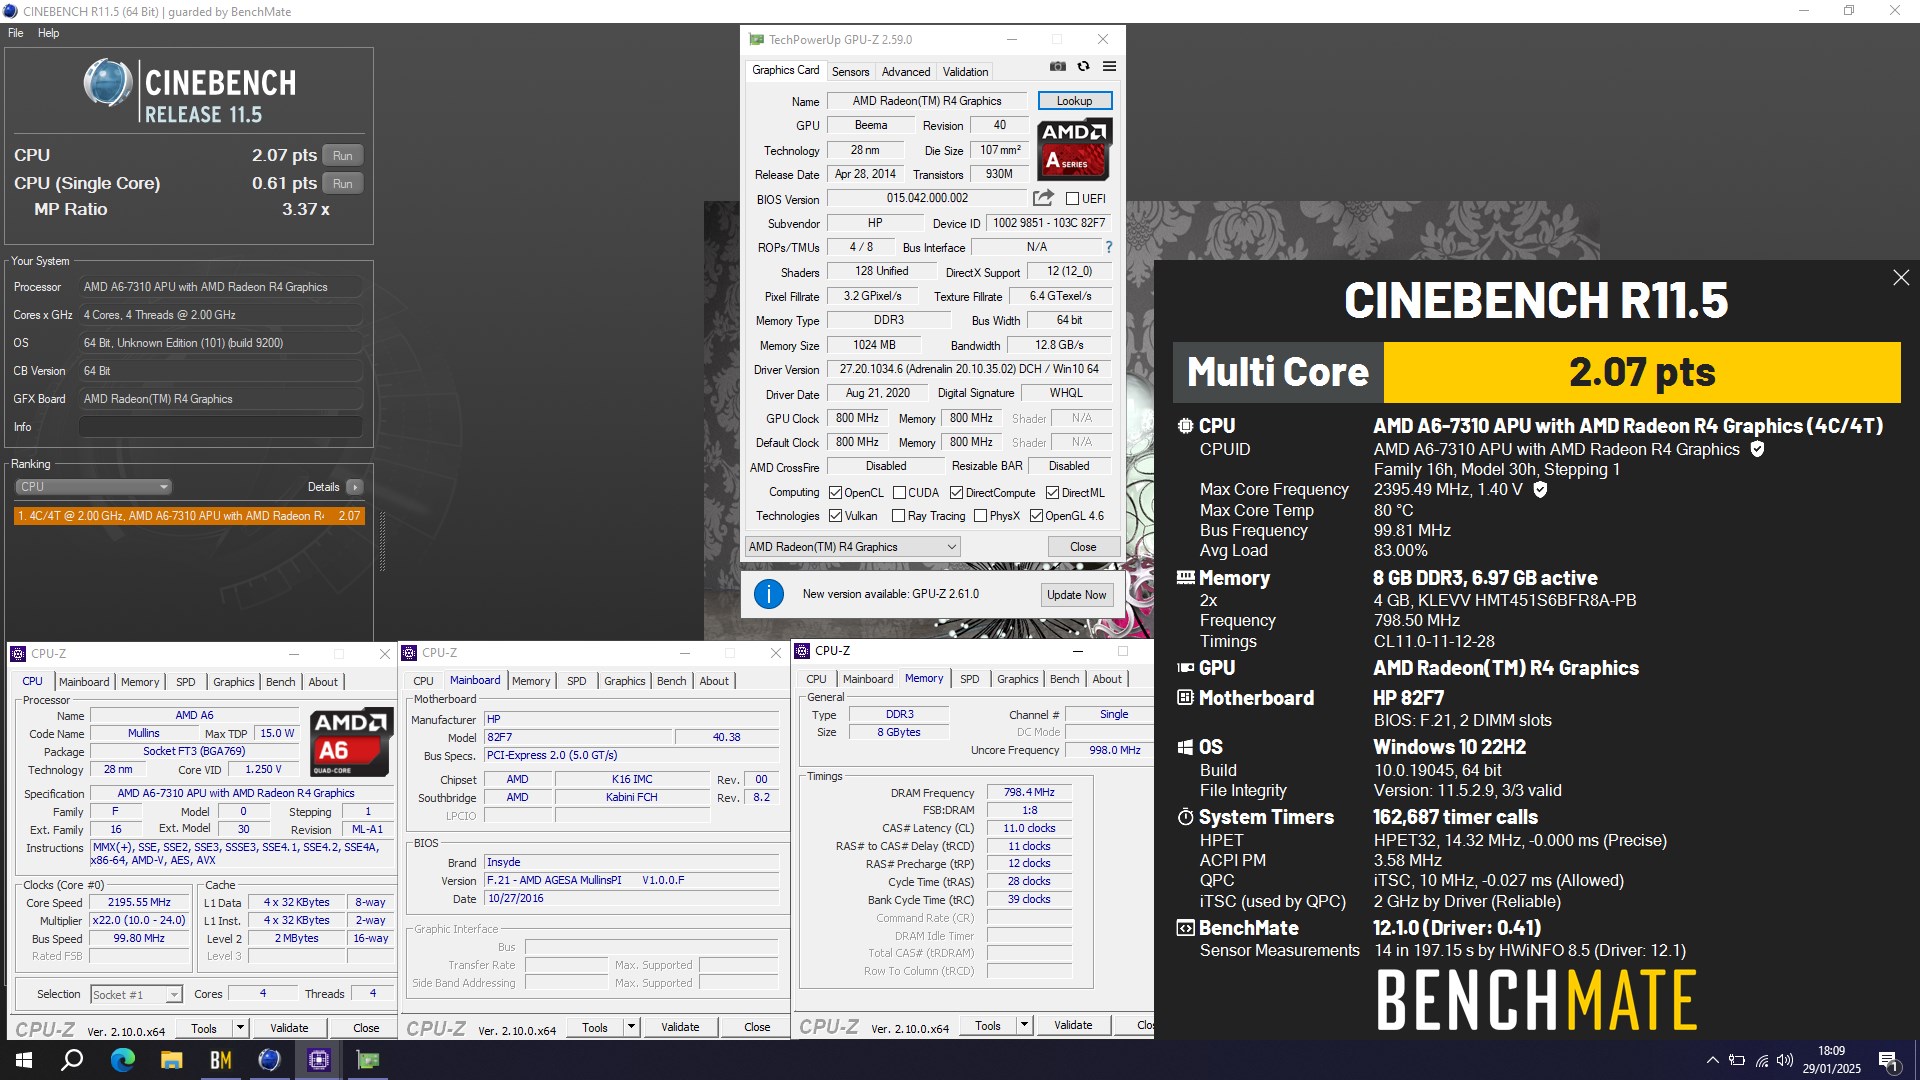
Task: Open Graphics tab in CPU-Z Memory window
Action: click(1018, 679)
